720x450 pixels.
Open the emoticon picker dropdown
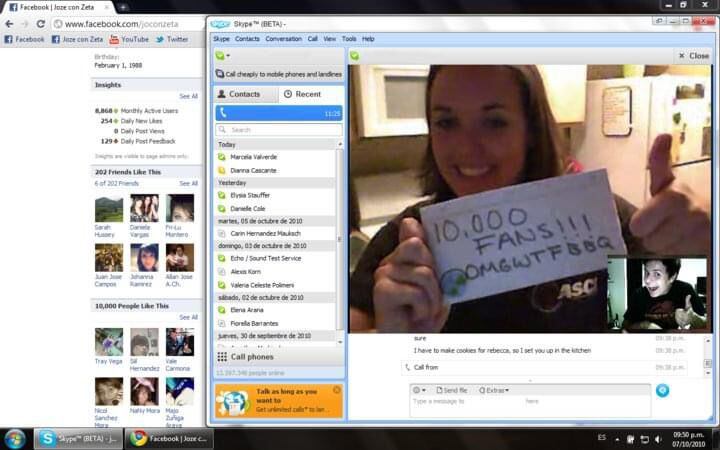click(x=420, y=390)
